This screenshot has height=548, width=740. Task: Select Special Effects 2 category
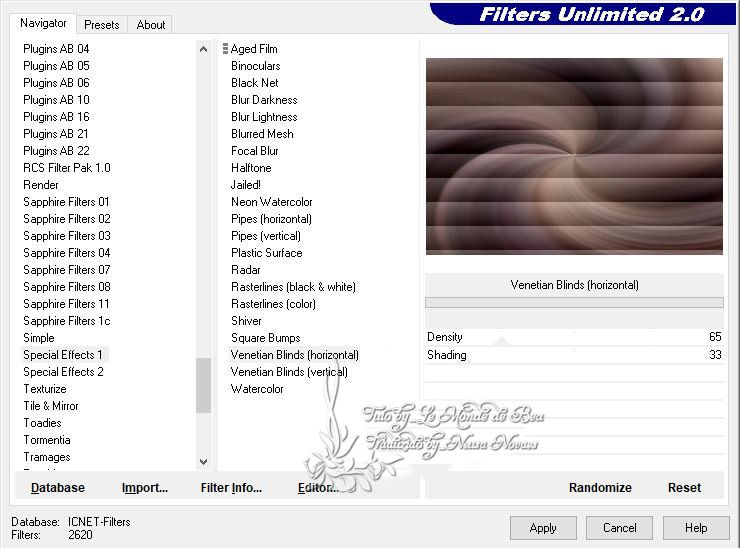63,372
